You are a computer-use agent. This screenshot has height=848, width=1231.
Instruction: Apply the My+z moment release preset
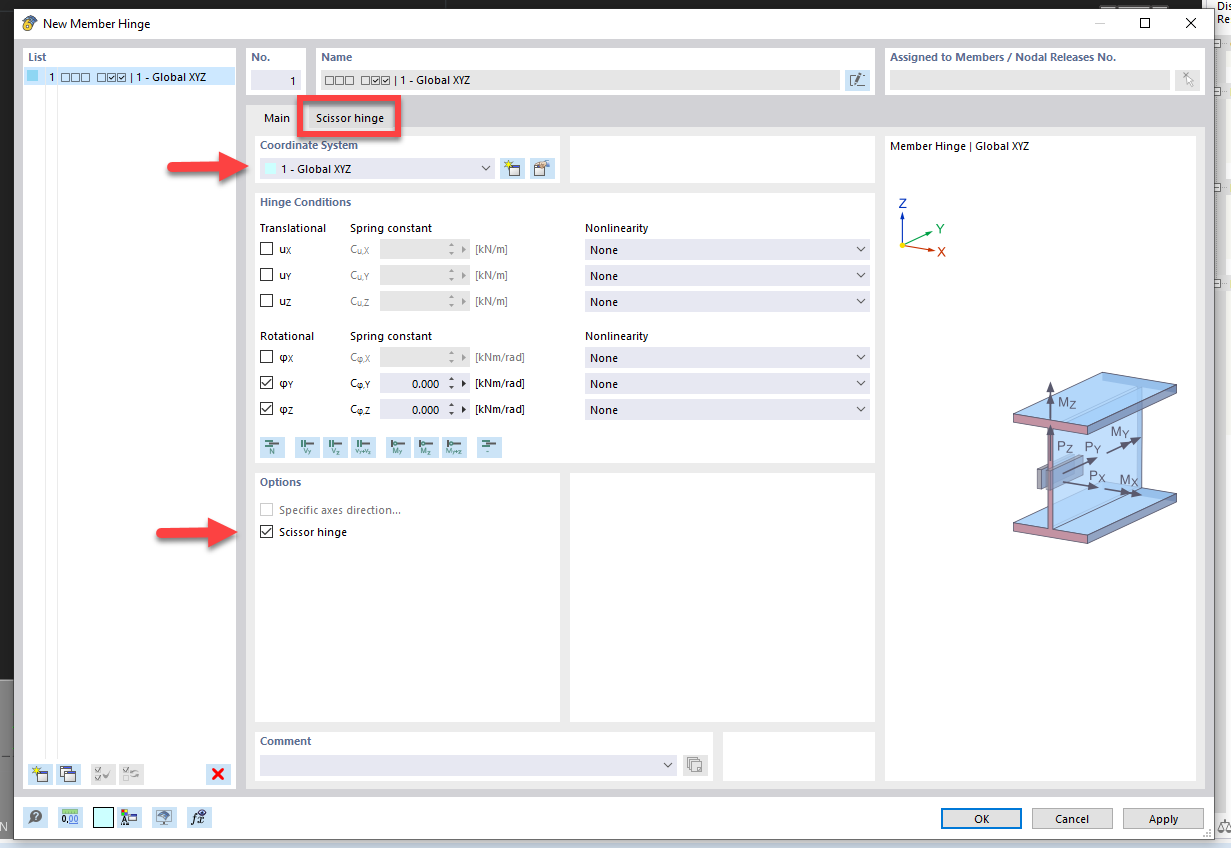454,447
